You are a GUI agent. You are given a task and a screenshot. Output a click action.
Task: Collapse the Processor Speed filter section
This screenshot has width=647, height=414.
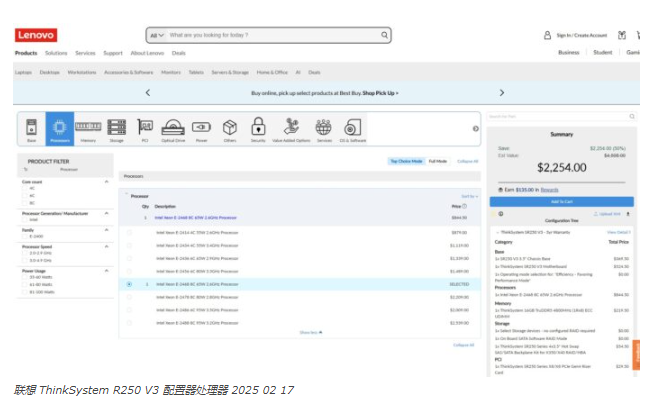tap(106, 246)
